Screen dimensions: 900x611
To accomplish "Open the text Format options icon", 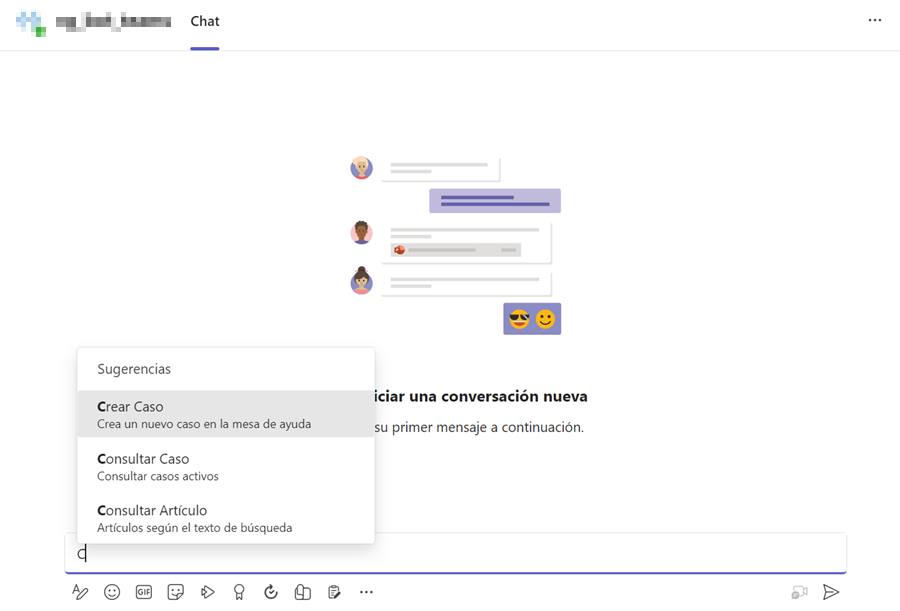I will pos(80,592).
